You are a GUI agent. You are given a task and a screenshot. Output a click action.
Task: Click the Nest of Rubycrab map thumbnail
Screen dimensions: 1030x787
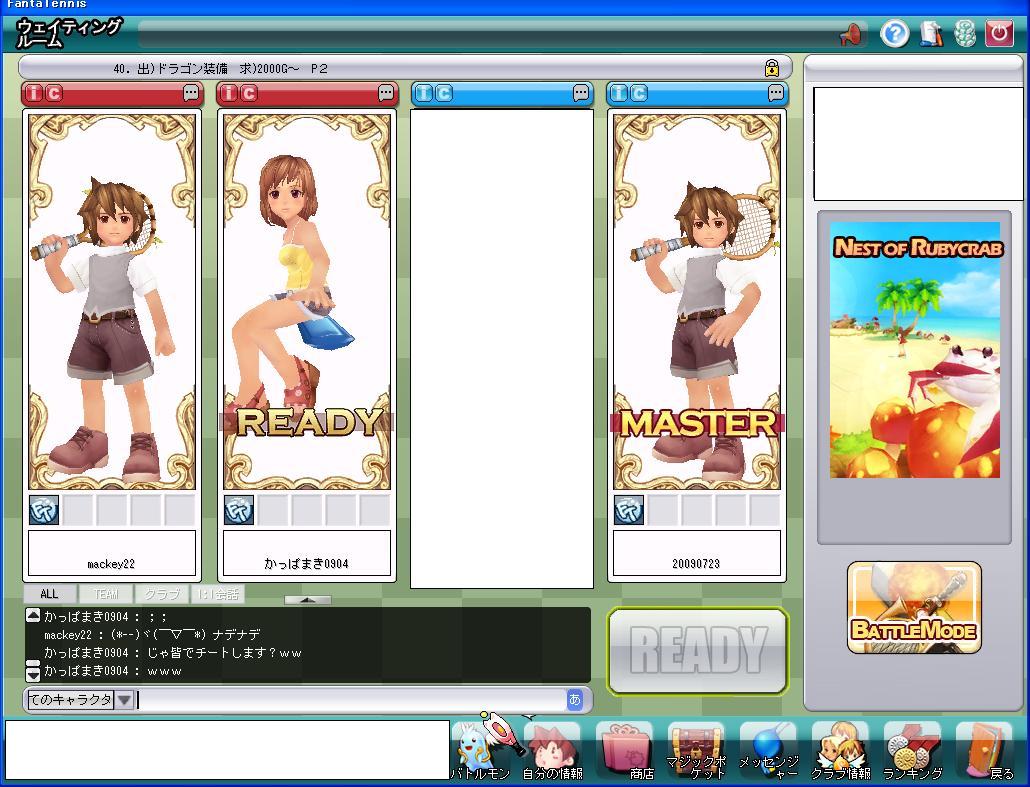point(914,350)
